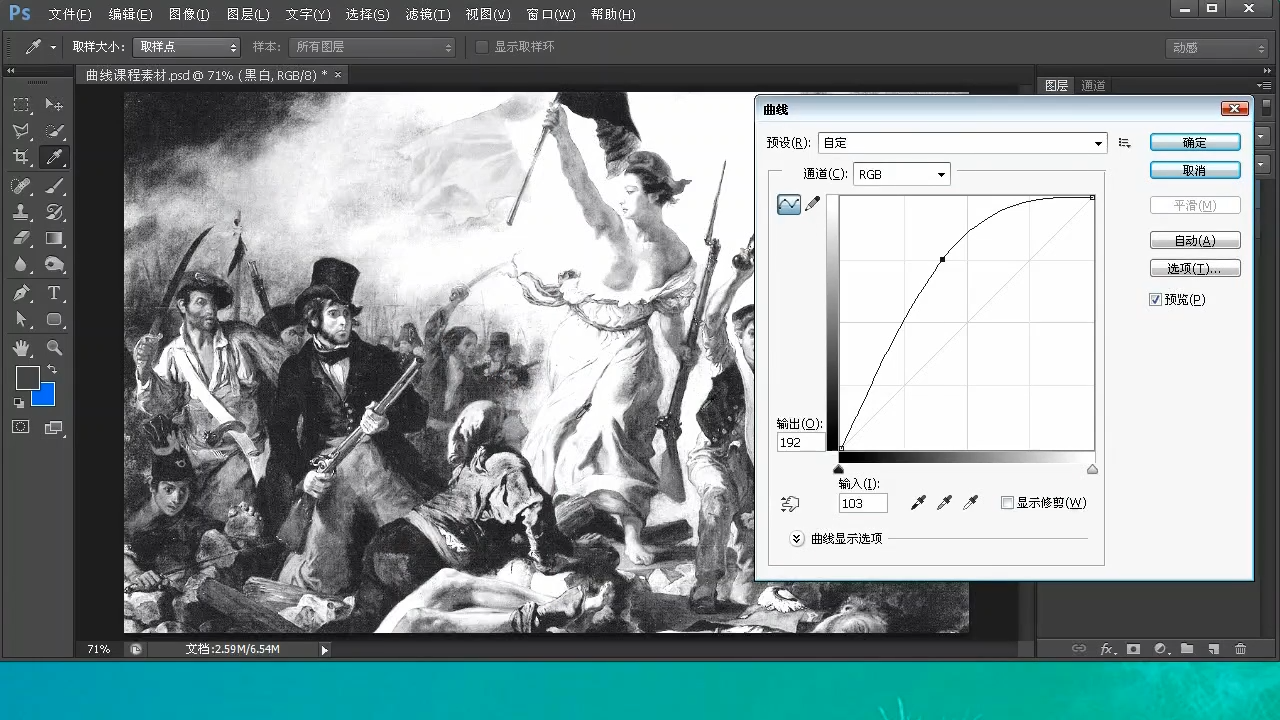Switch to pencil draw-curve mode

pyautogui.click(x=812, y=204)
